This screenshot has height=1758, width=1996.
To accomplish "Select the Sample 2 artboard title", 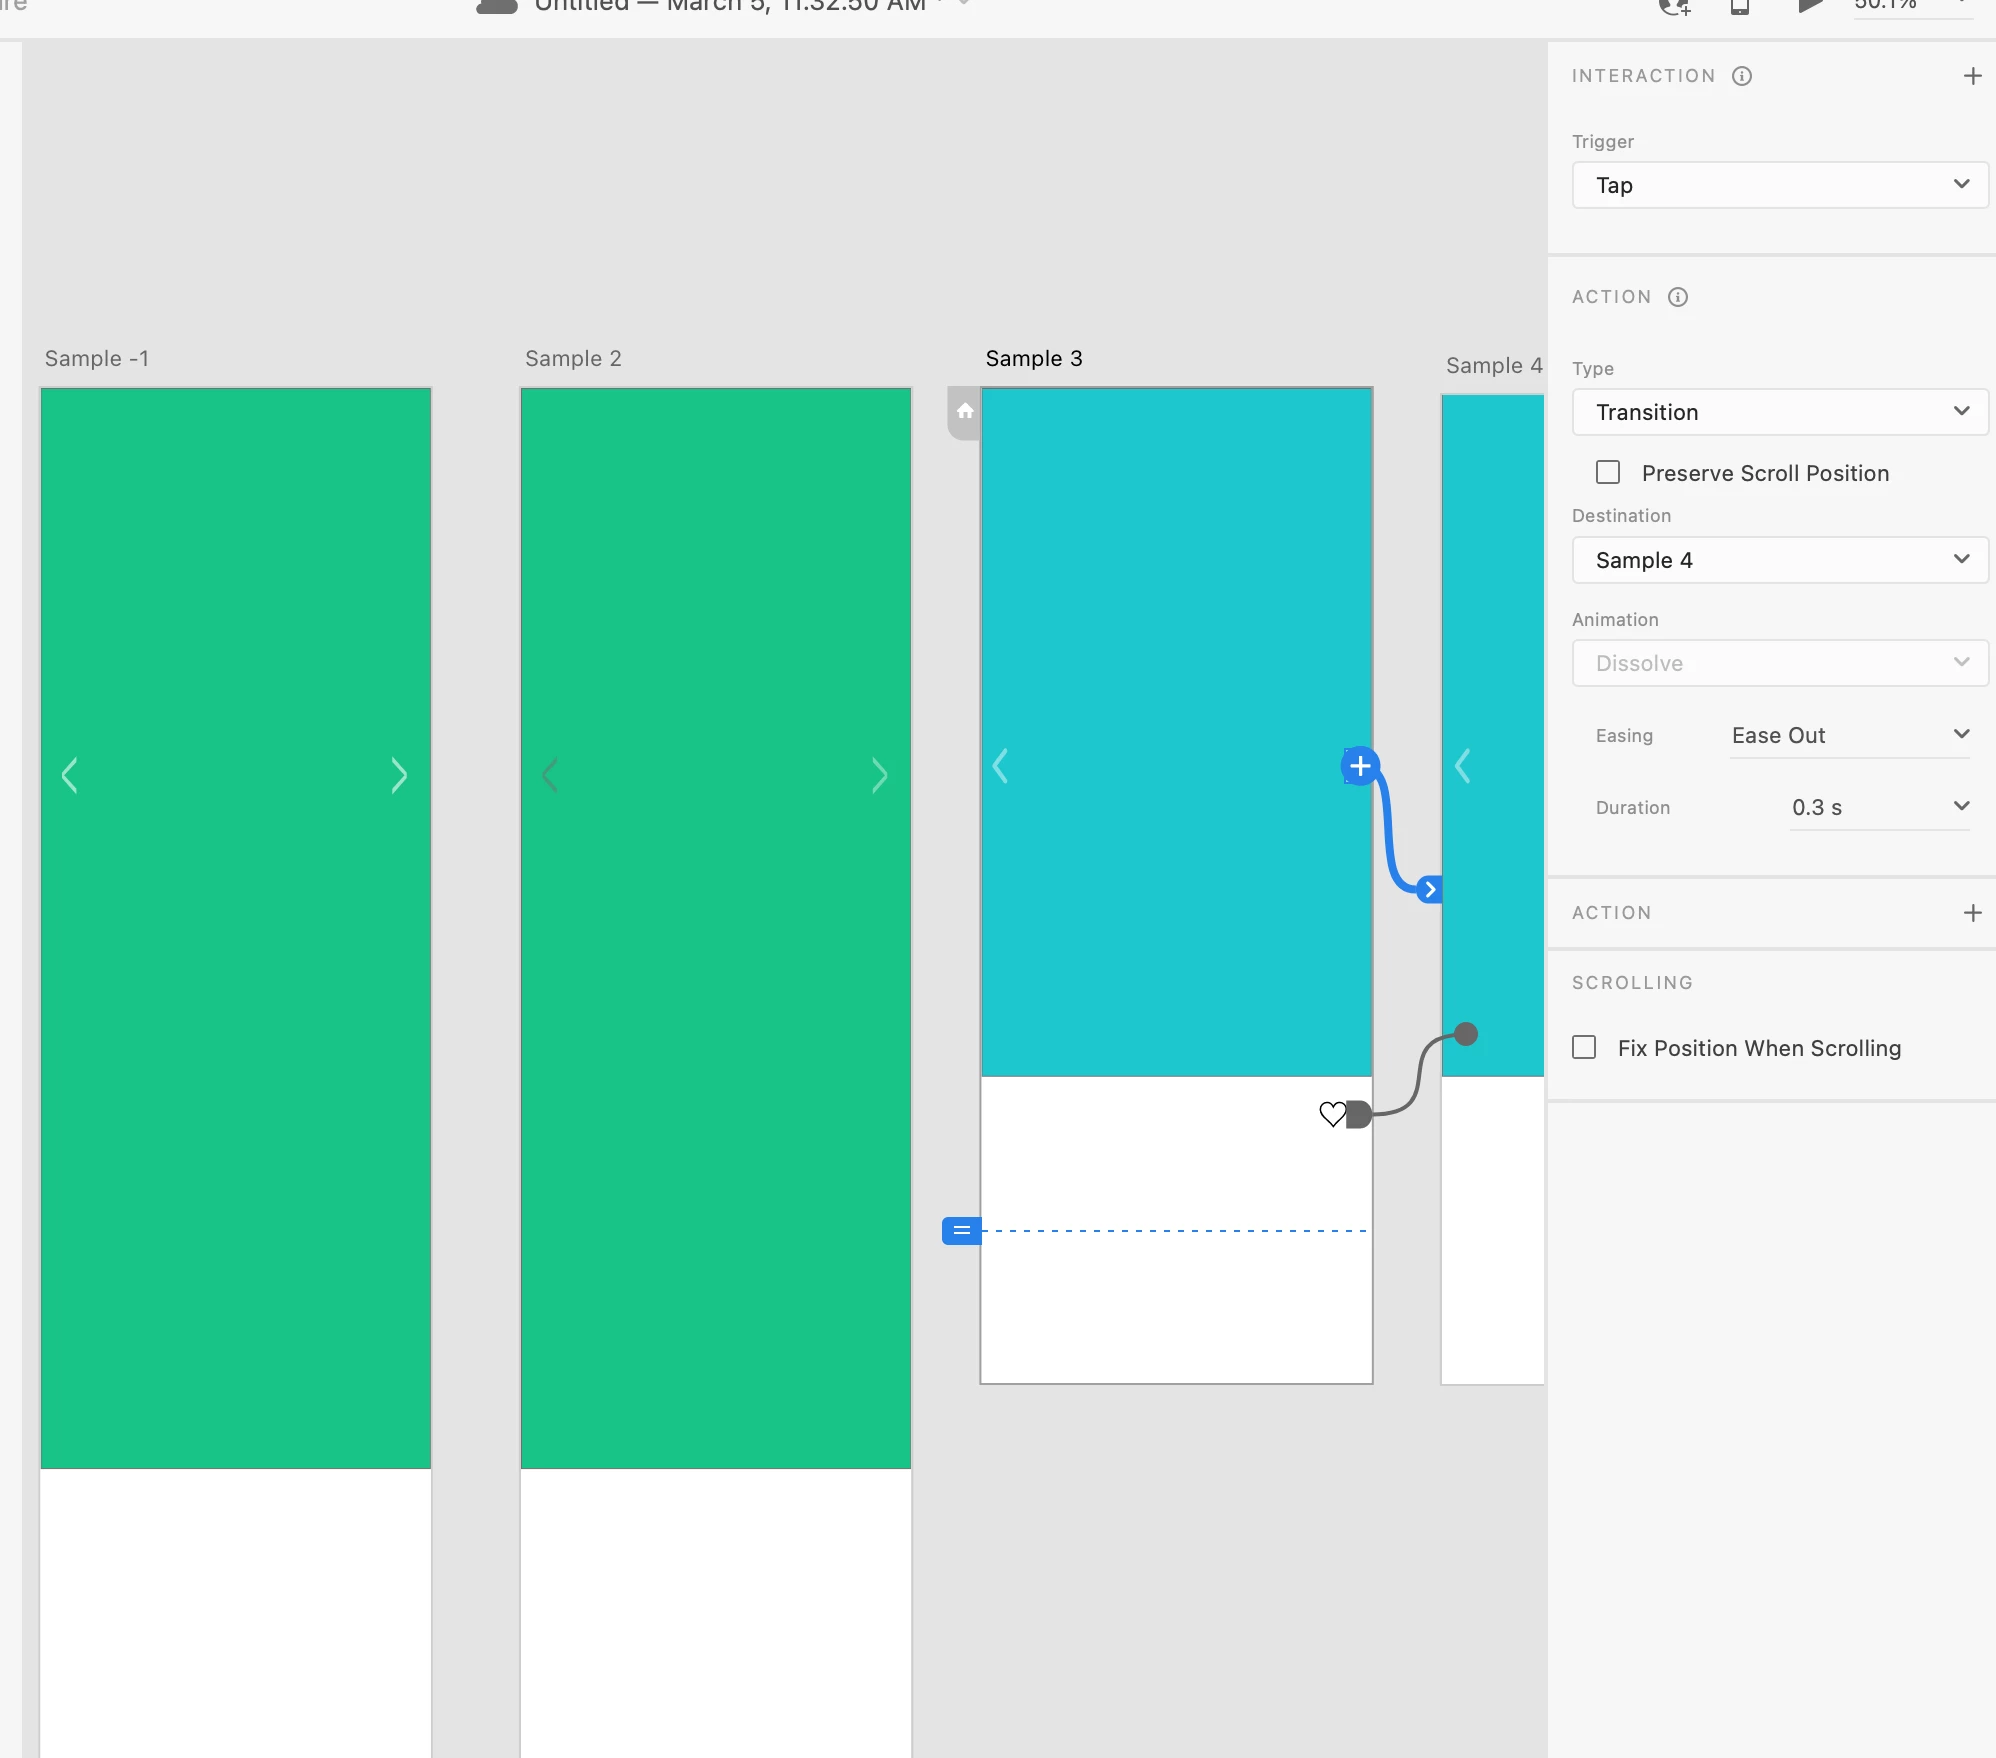I will coord(573,359).
